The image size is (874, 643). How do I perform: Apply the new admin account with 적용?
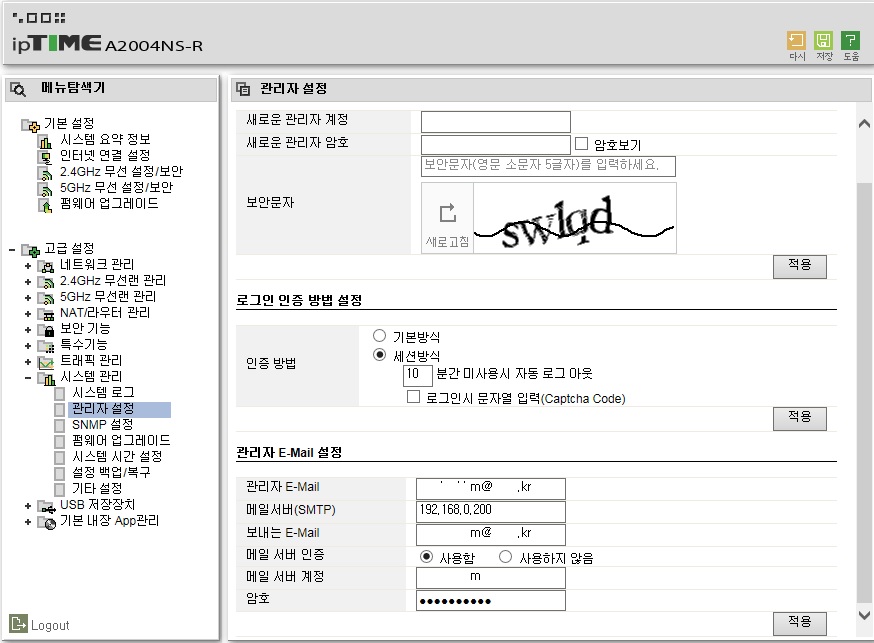pos(800,266)
